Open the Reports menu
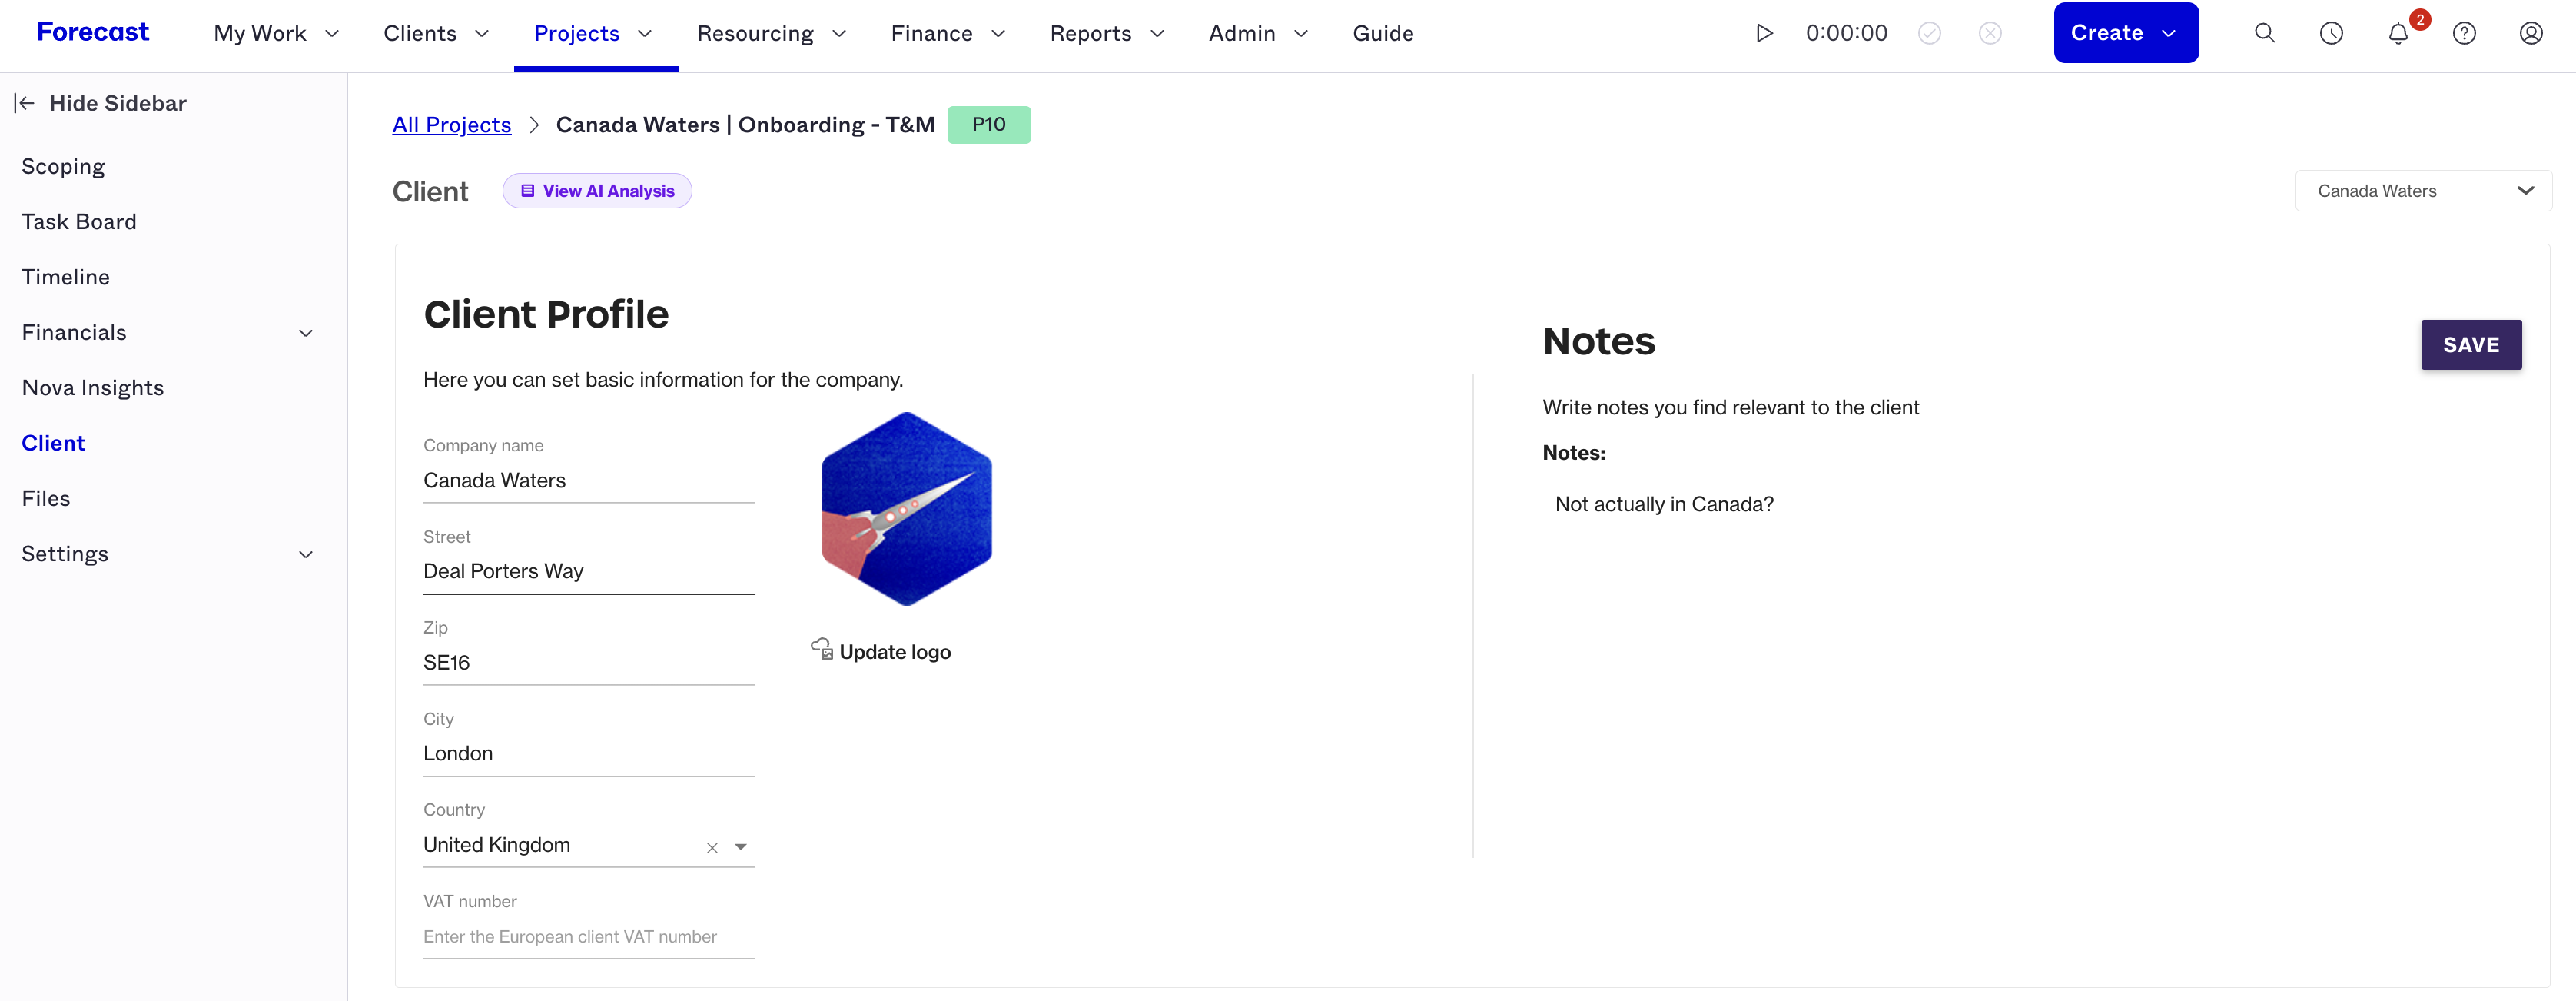This screenshot has height=1001, width=2576. (1107, 33)
